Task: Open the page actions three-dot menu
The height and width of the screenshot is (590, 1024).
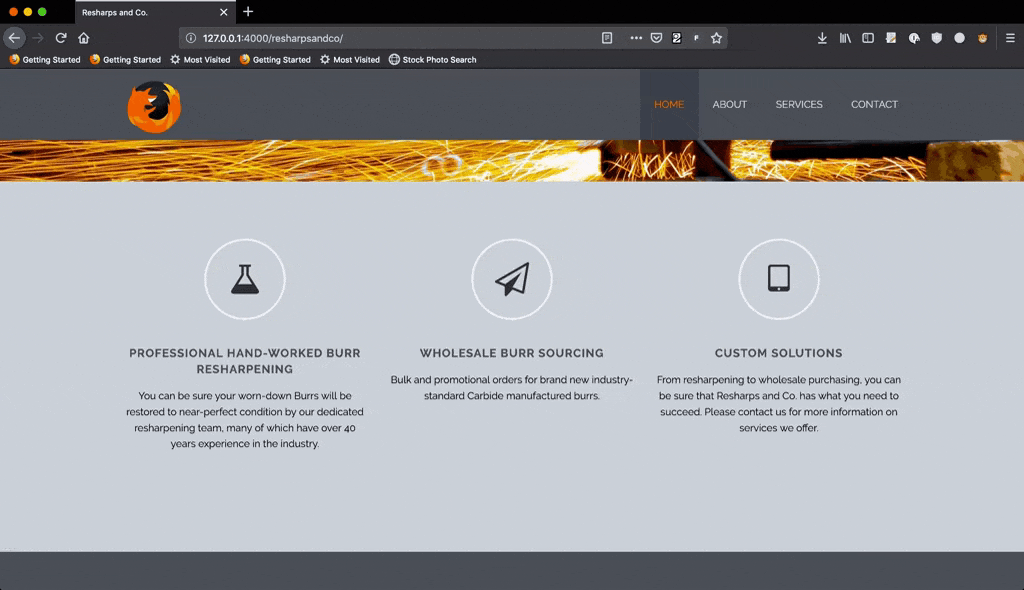Action: pos(636,38)
